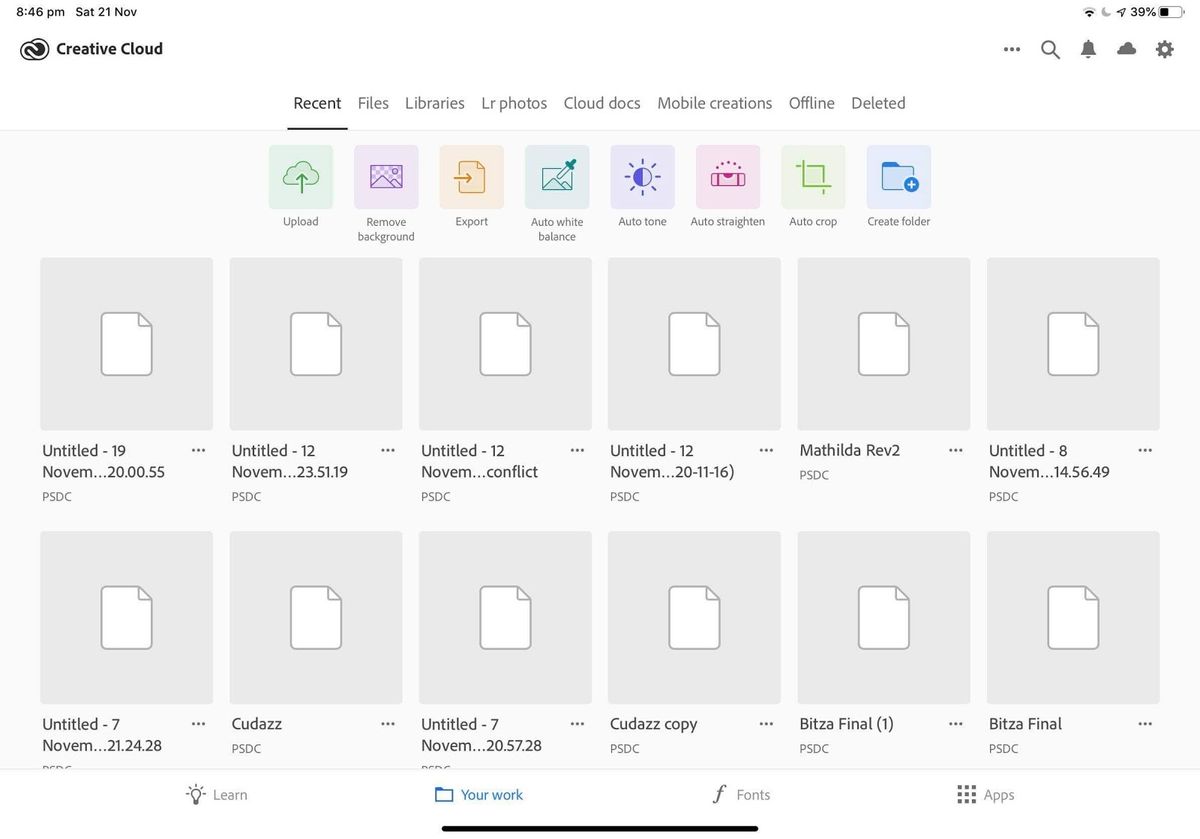Screen dimensions: 1200x839
Task: Check cloud storage status icon
Action: (1126, 48)
